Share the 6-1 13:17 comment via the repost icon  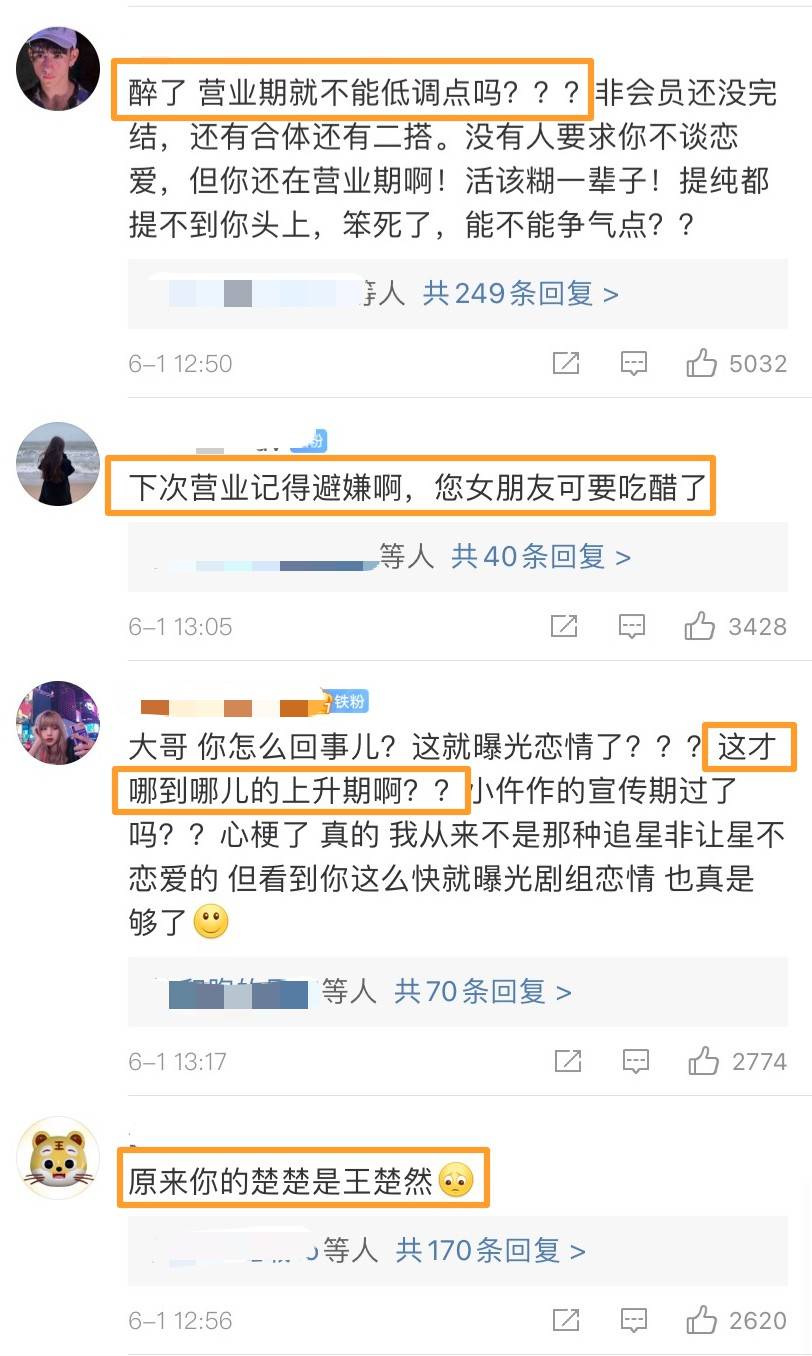567,1060
